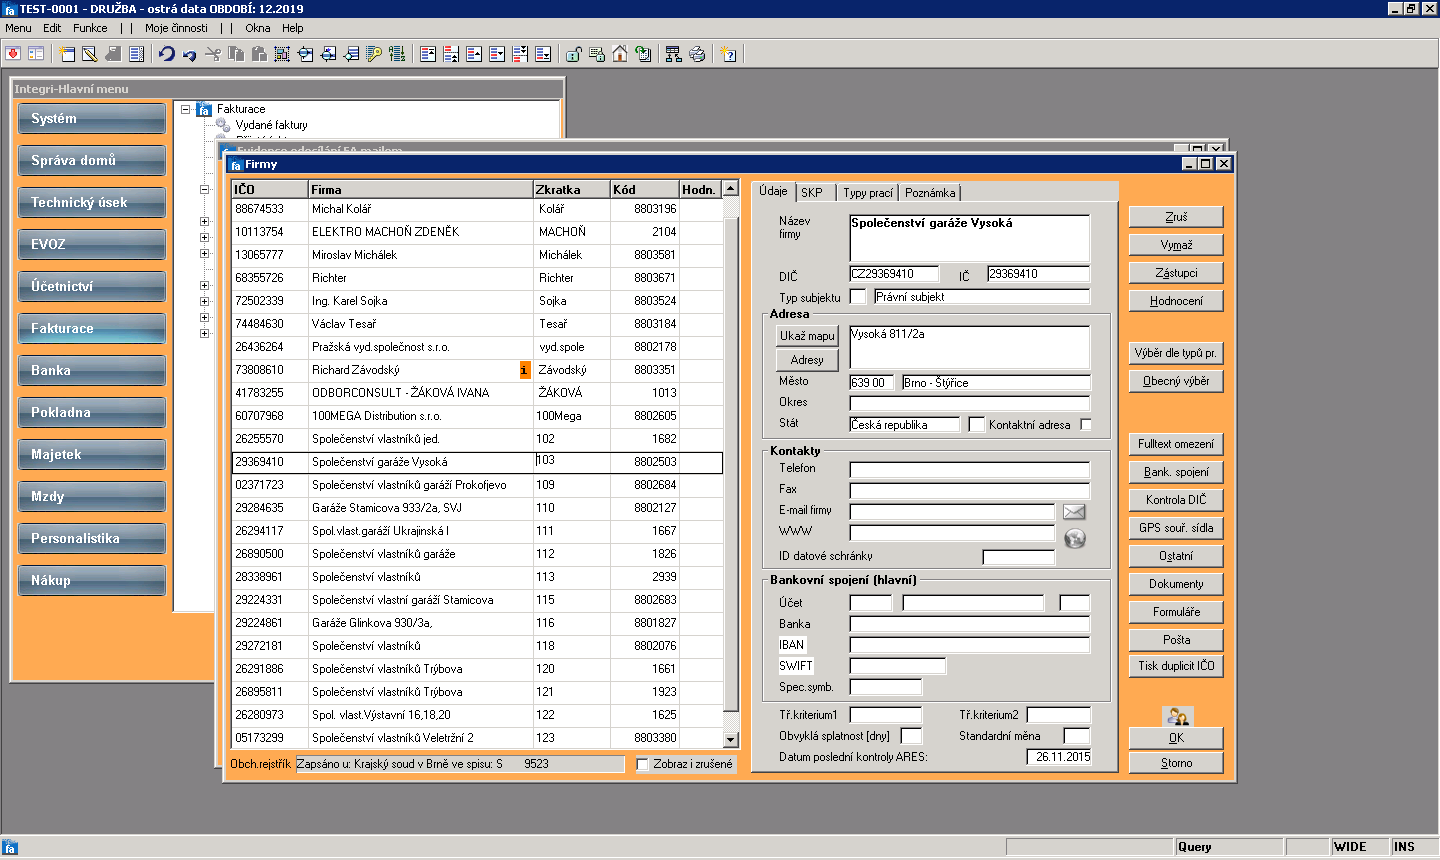The height and width of the screenshot is (860, 1440).
Task: Open the Účetnictví main menu section
Action: coord(92,286)
